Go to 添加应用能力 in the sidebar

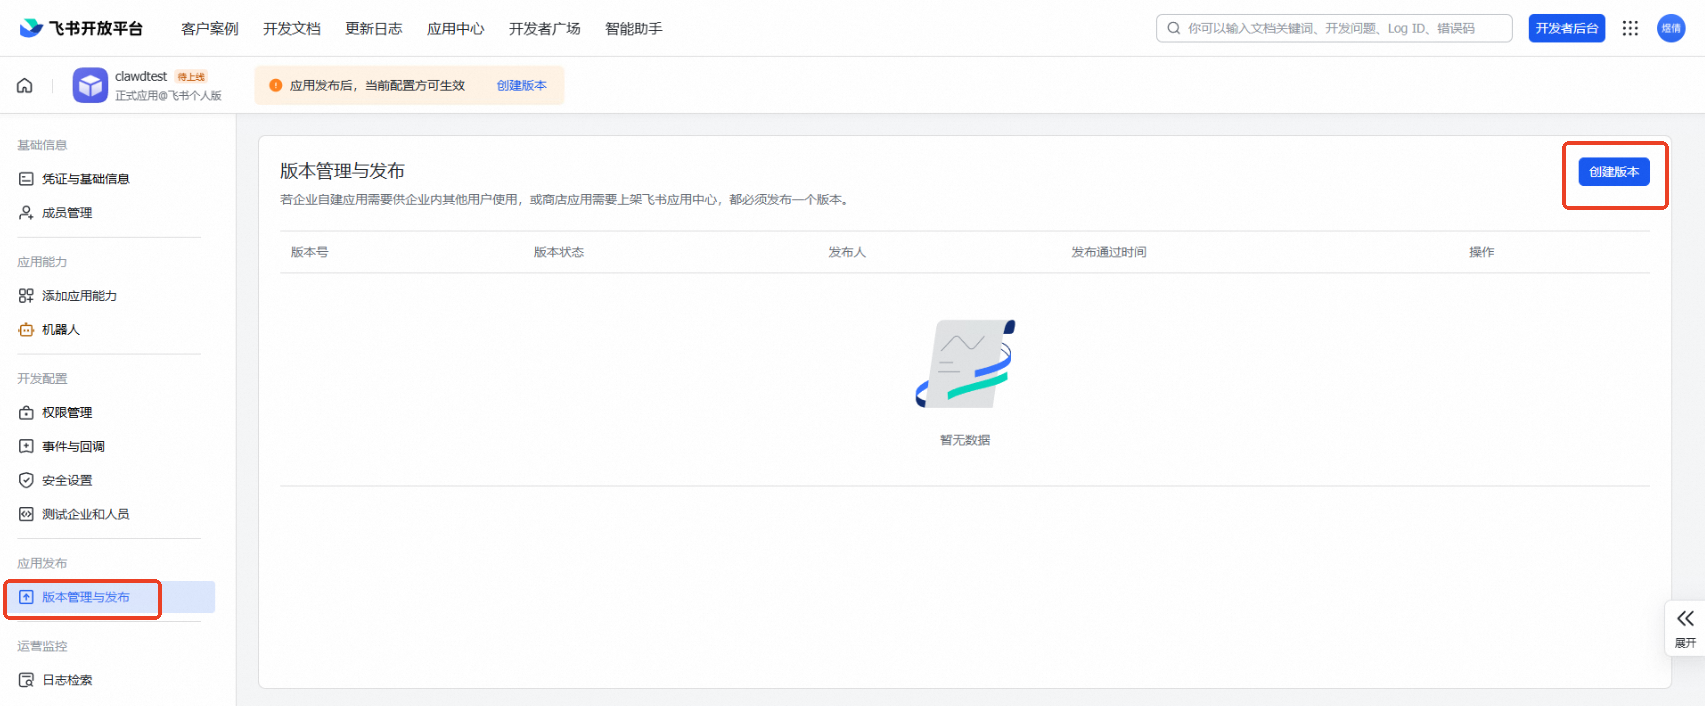coord(79,296)
